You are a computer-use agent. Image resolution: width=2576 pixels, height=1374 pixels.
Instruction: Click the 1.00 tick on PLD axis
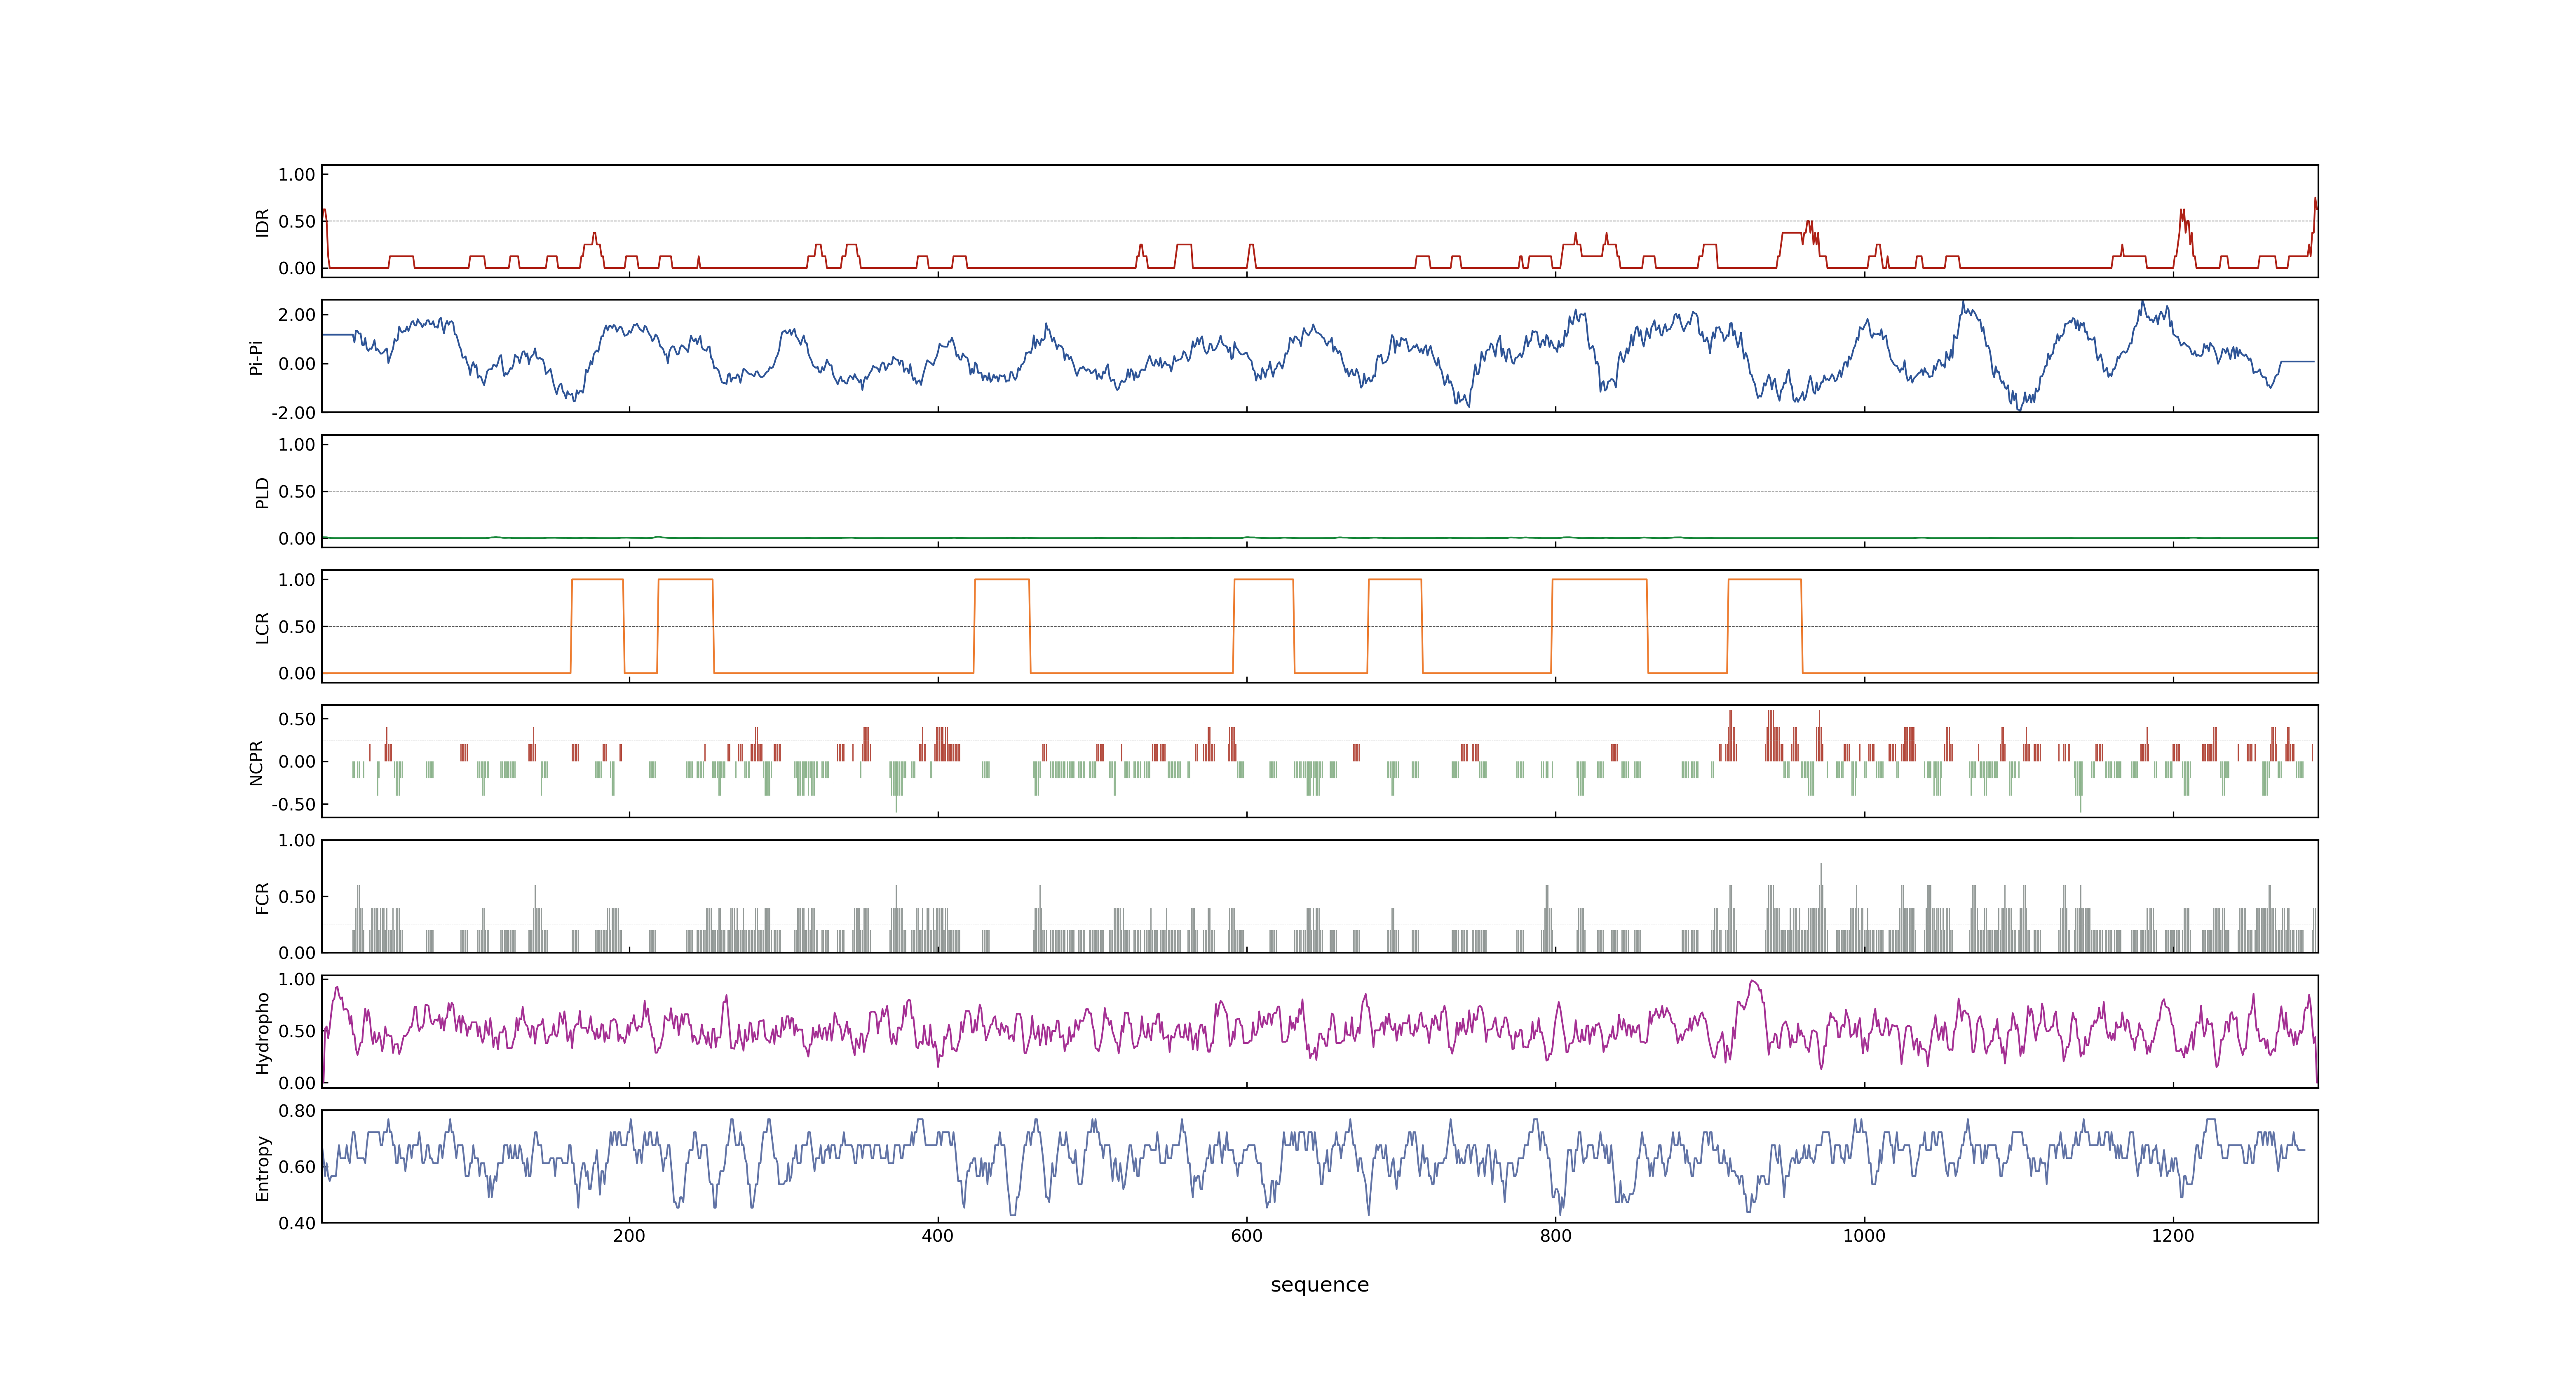(297, 445)
